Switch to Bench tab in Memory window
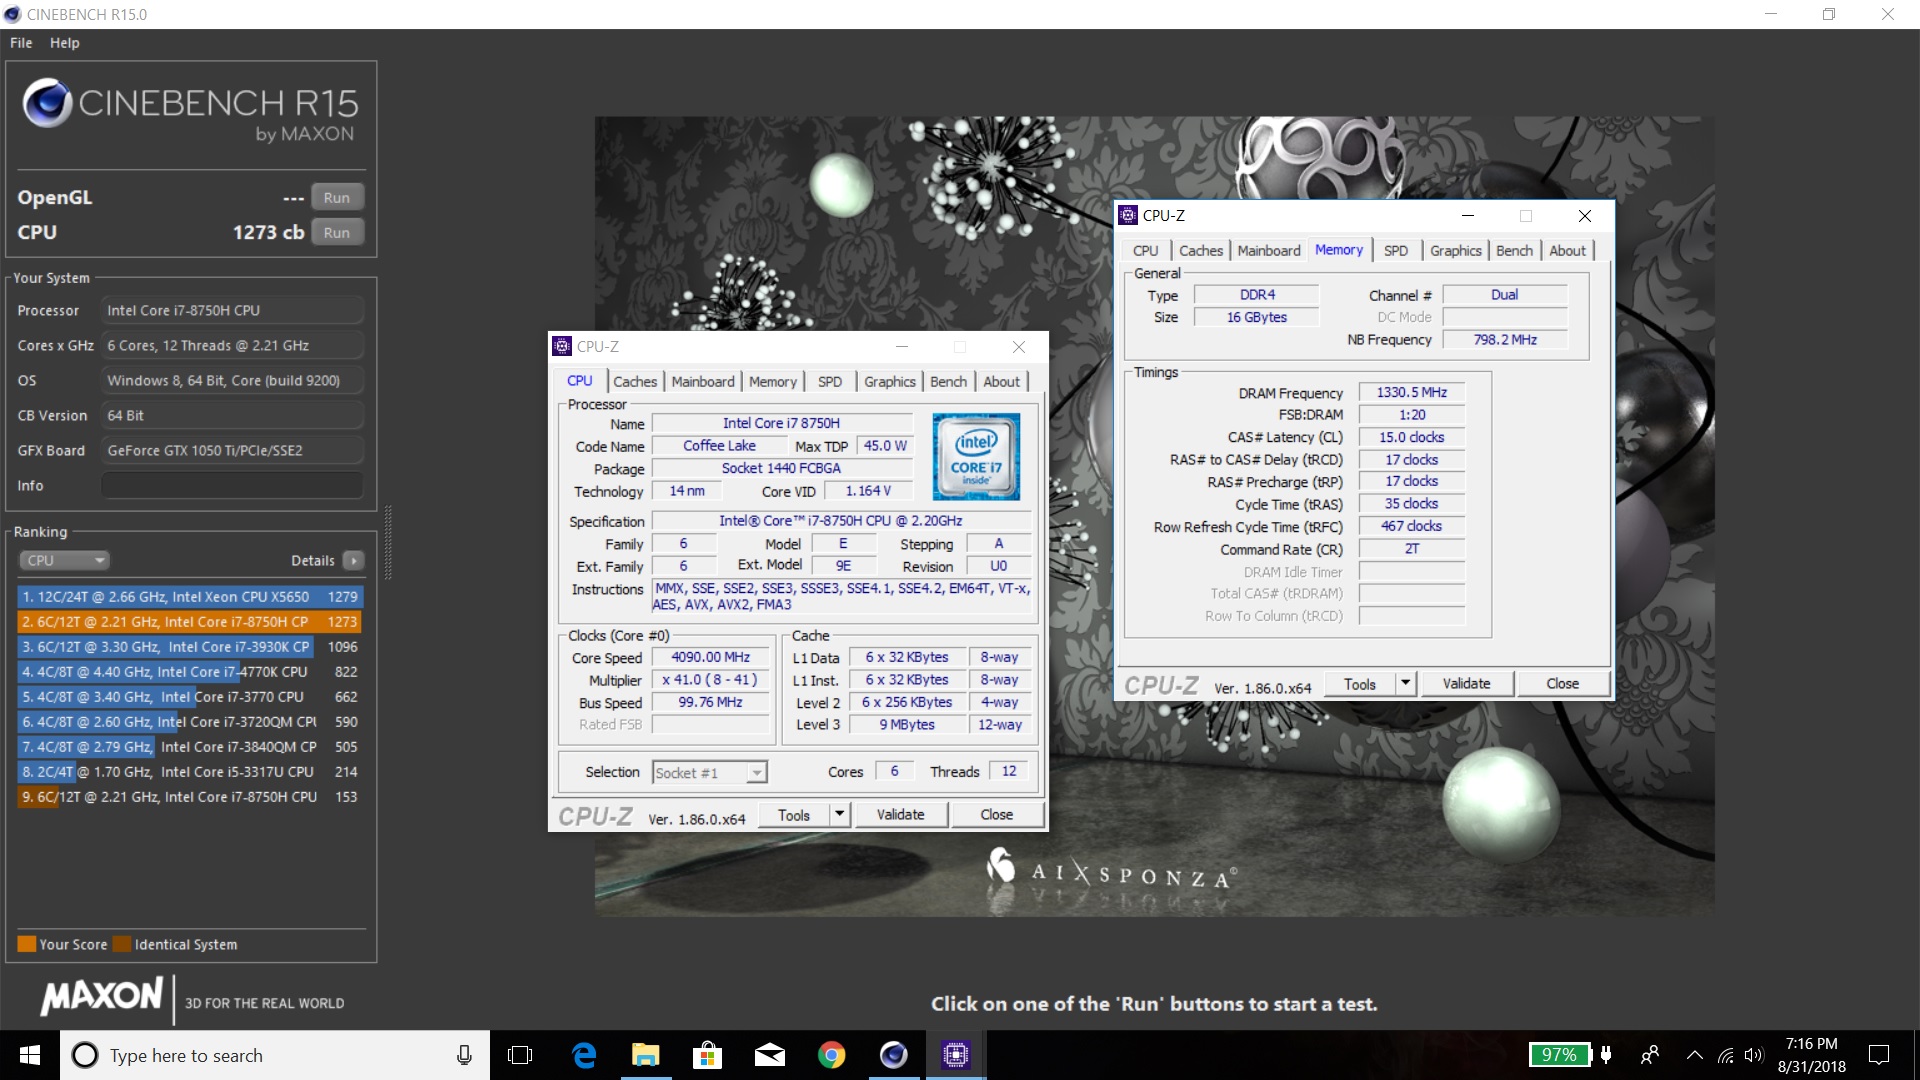This screenshot has height=1080, width=1920. [1514, 250]
